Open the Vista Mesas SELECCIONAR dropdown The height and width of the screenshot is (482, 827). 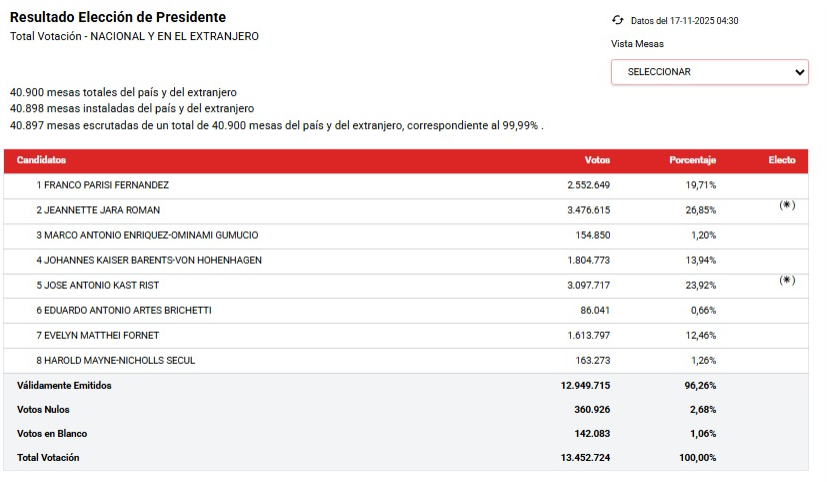(709, 72)
